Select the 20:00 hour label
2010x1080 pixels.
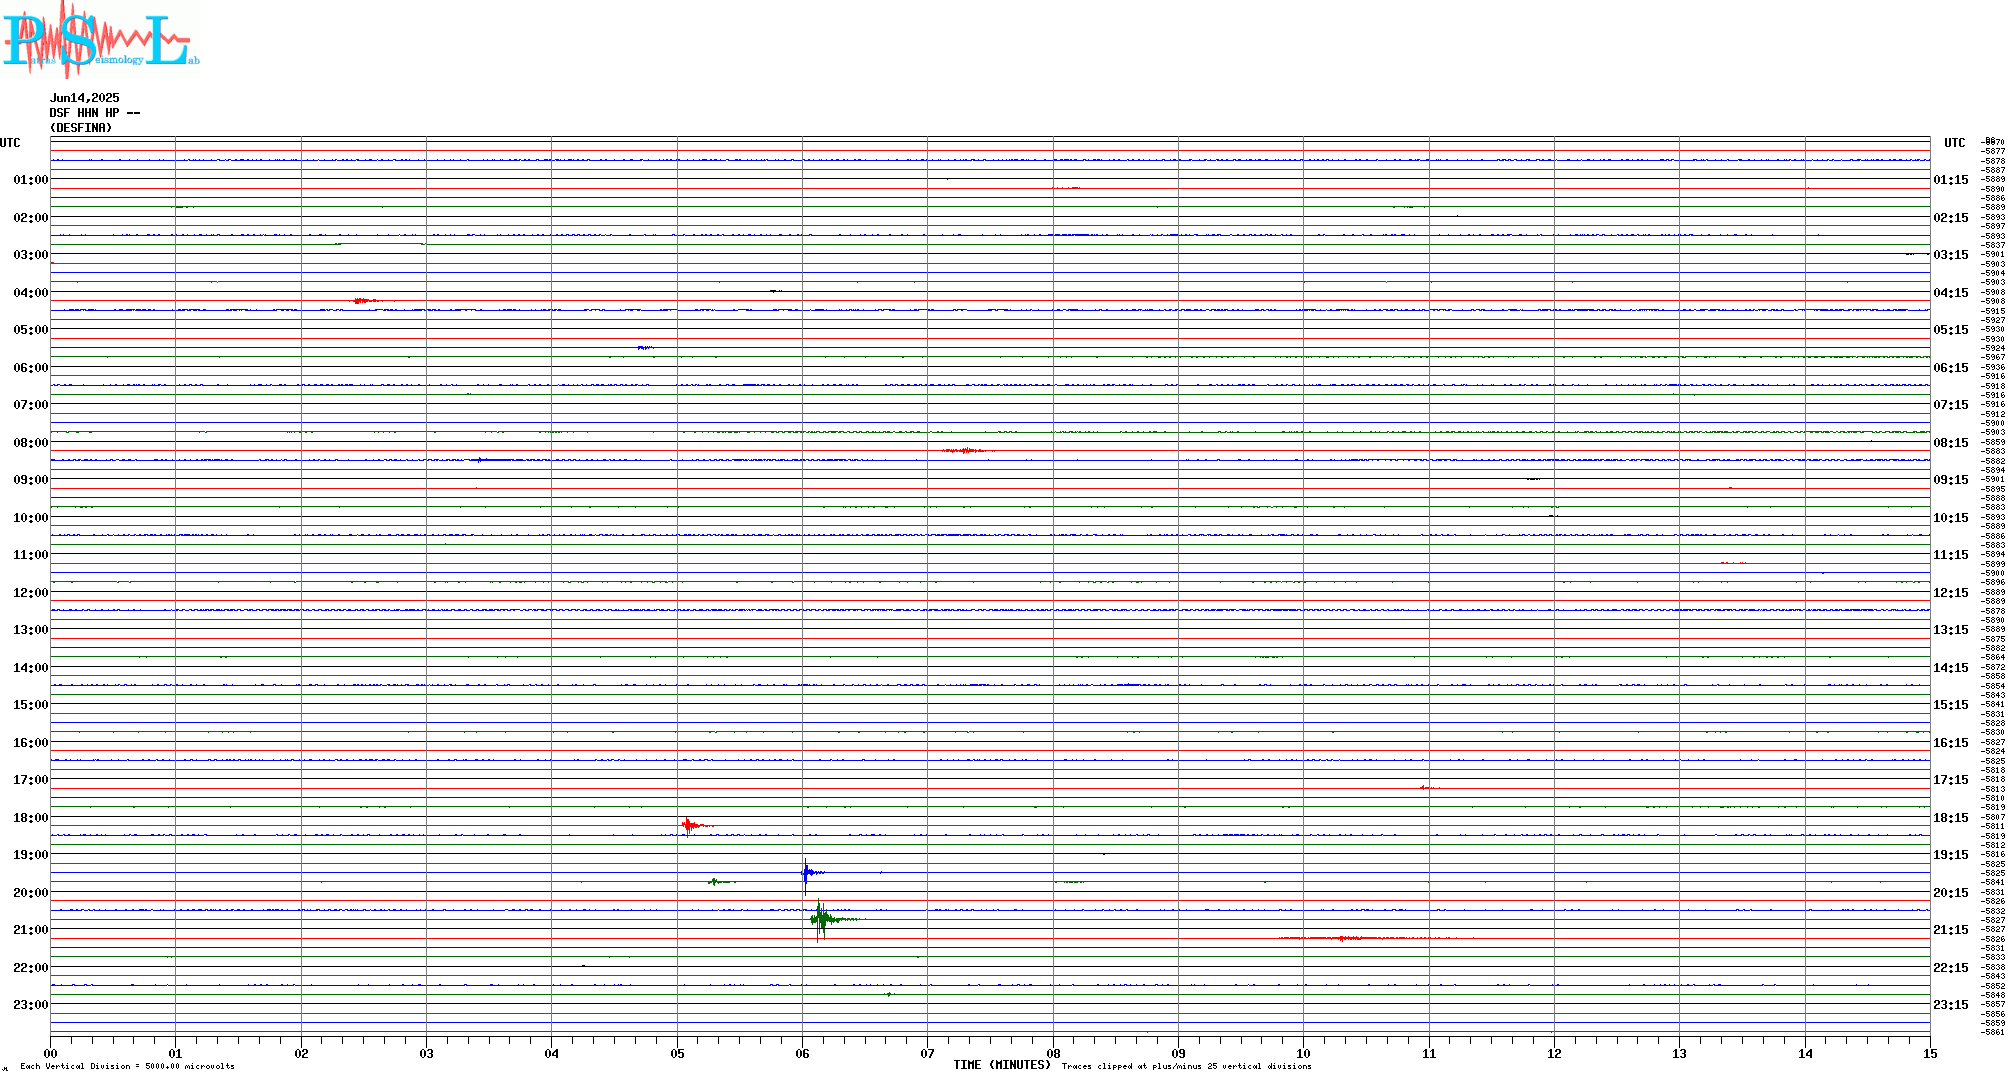[x=31, y=893]
